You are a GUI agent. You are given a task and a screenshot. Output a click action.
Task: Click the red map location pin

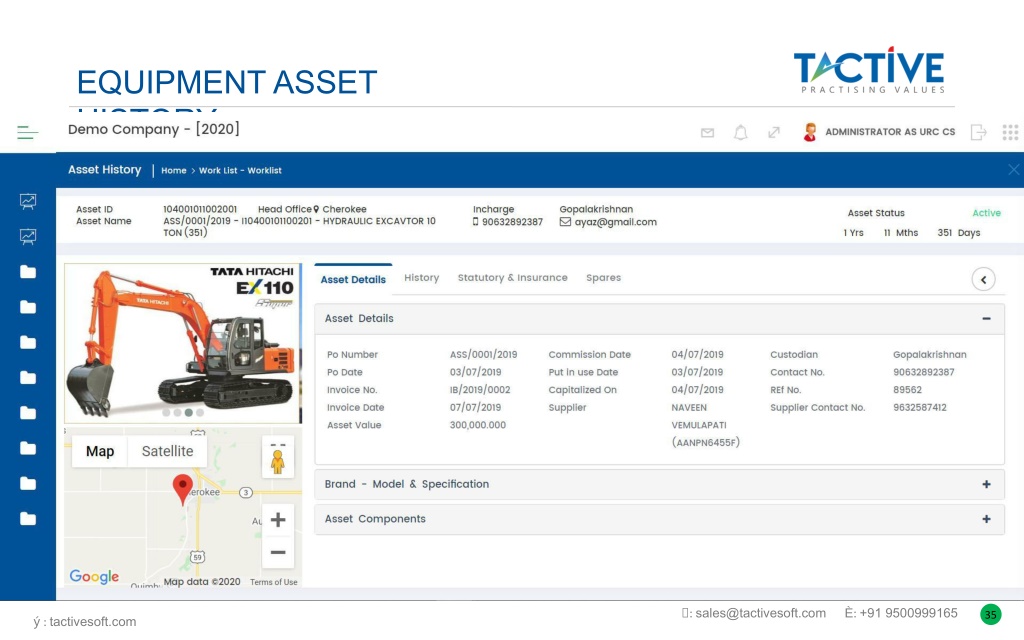182,490
